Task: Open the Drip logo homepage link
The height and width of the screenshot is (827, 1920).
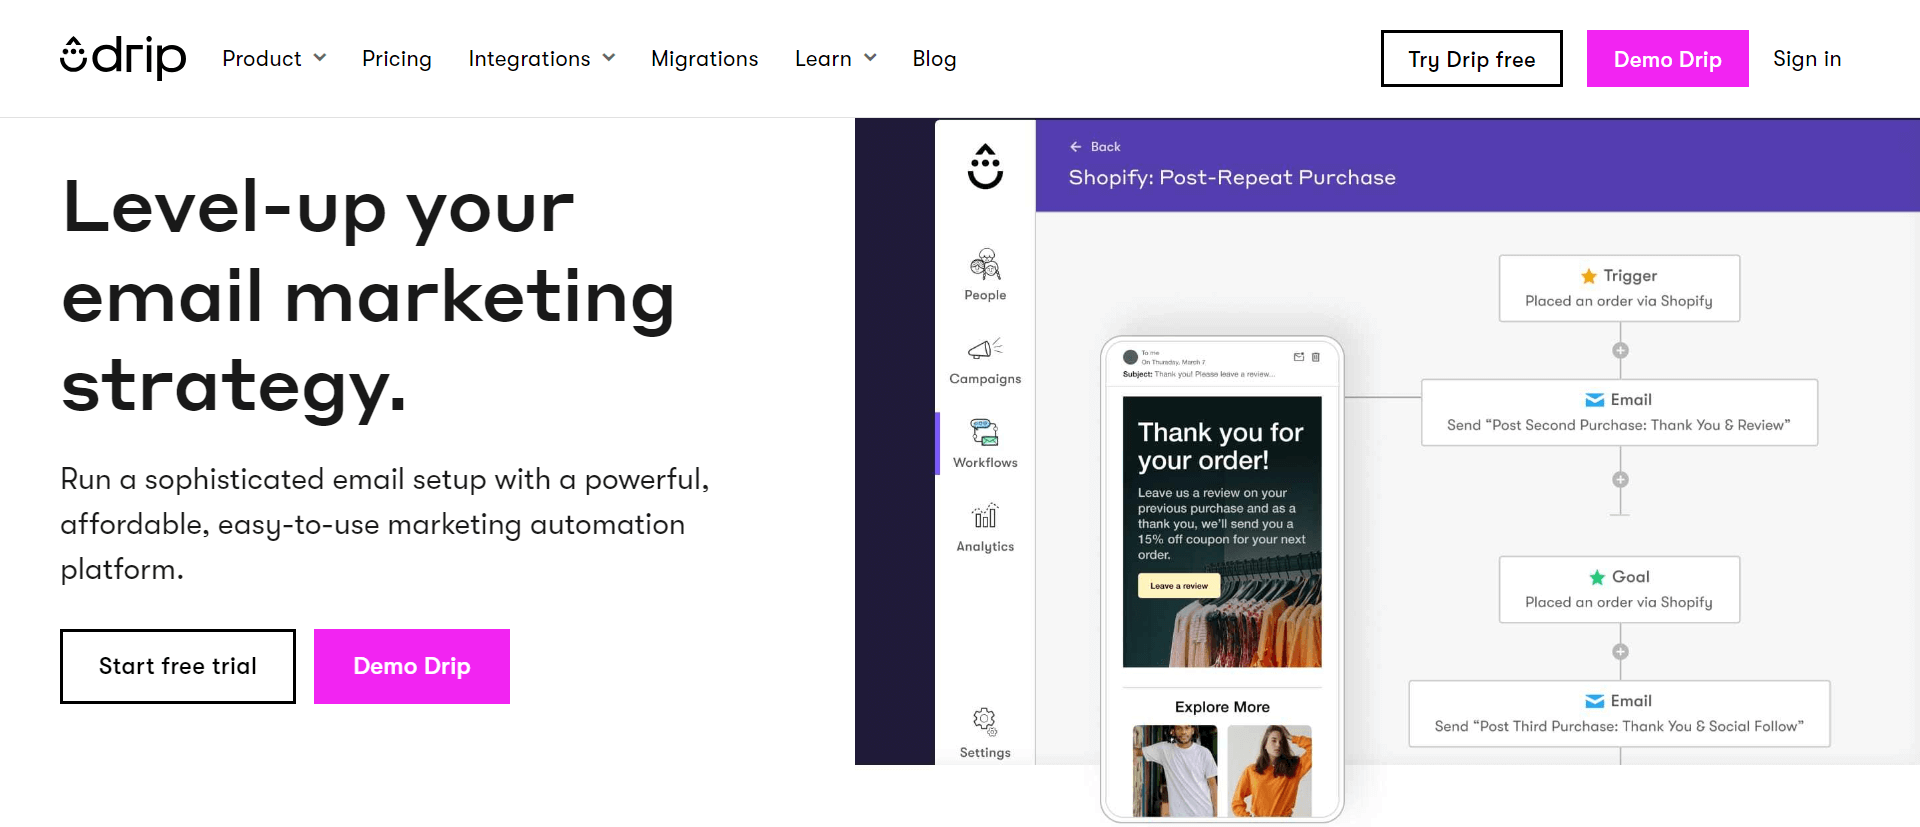Action: coord(123,57)
